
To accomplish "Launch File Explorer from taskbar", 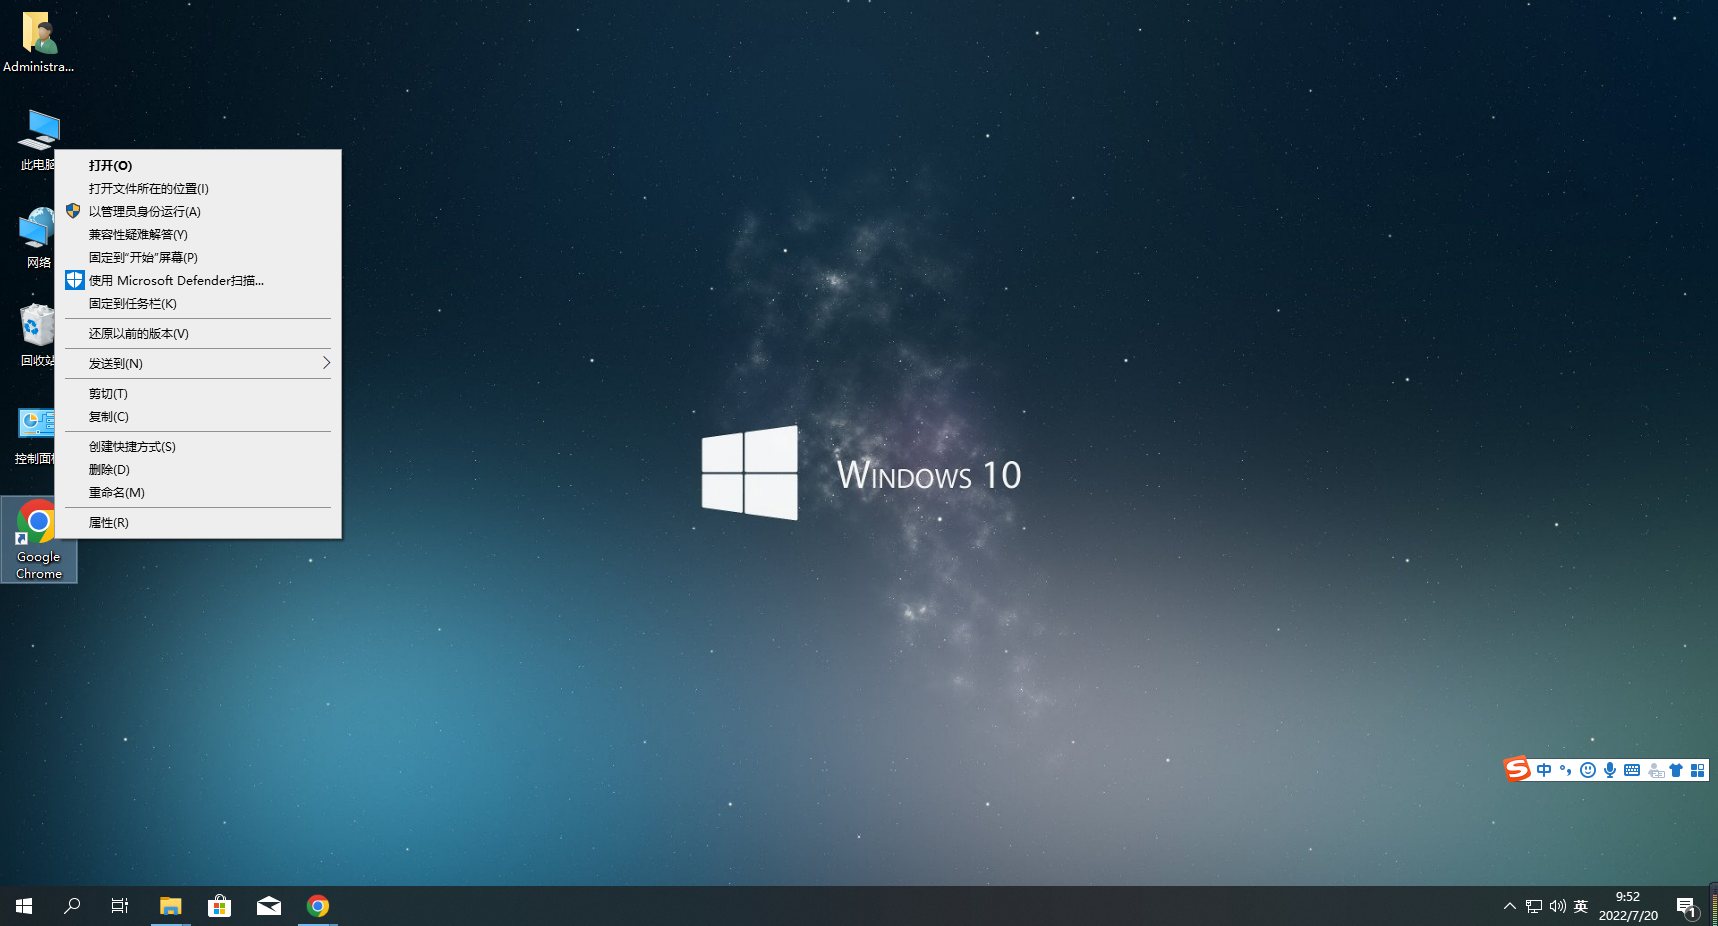I will click(170, 906).
